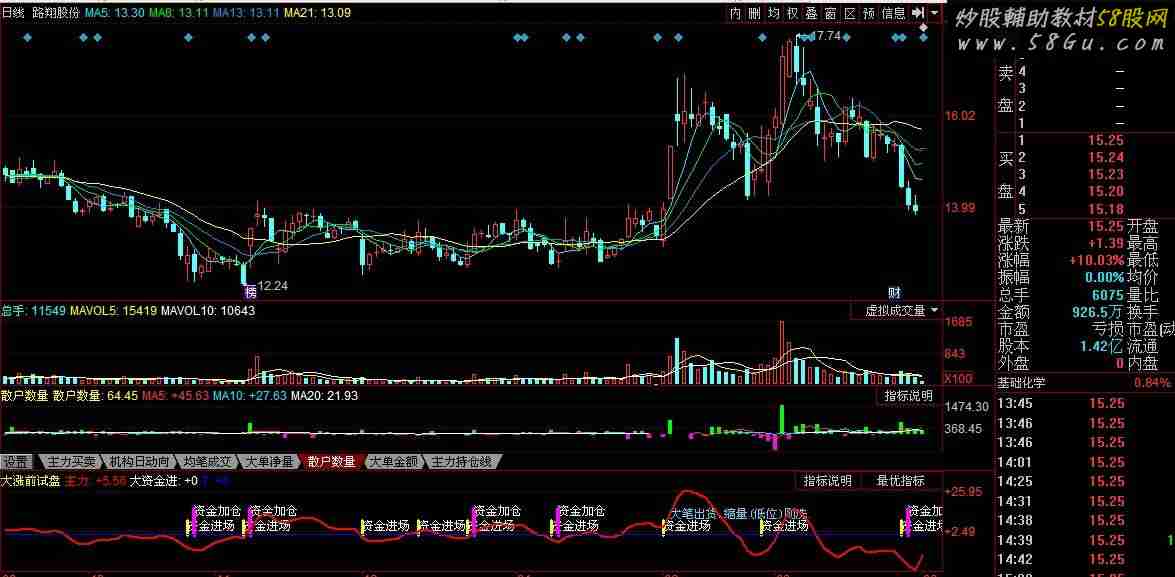This screenshot has height=577, width=1175.
Task: Toggle the 叠 overlay button
Action: 812,13
